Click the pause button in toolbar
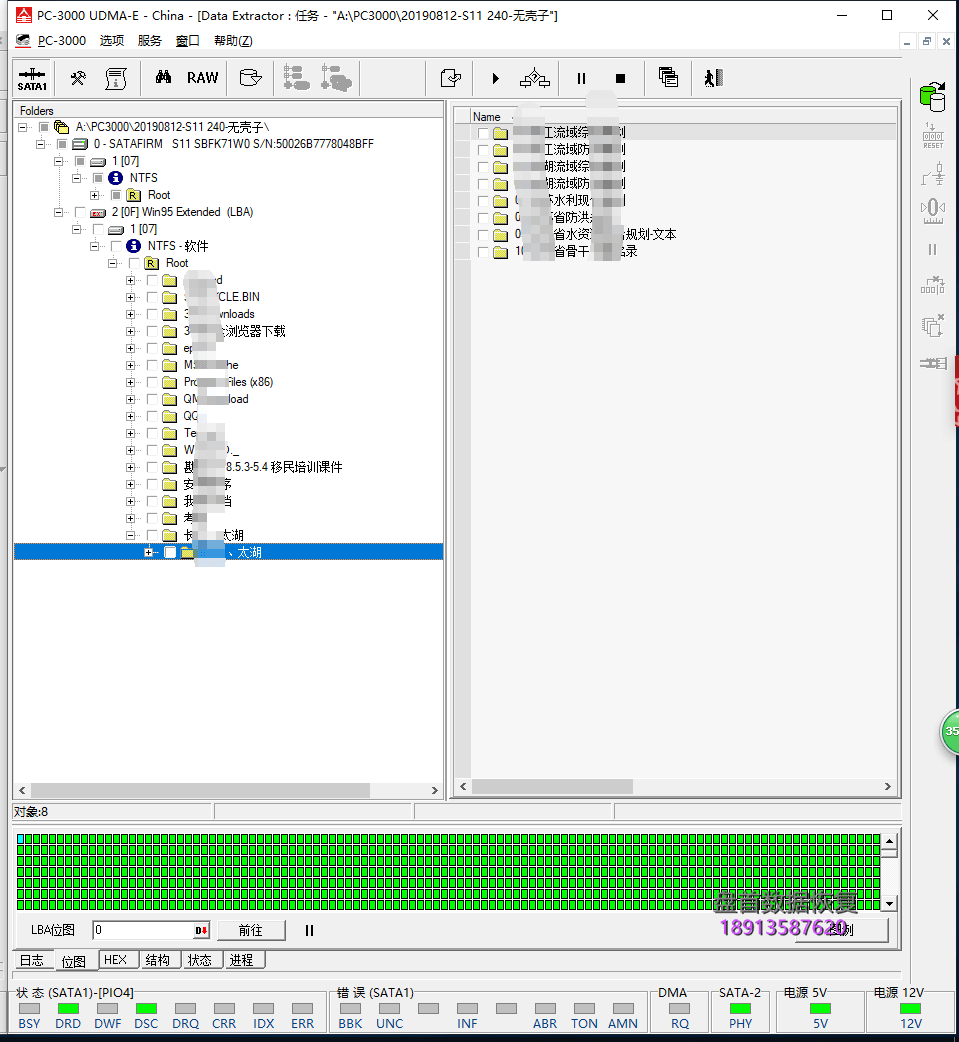The height and width of the screenshot is (1042, 959). pos(581,78)
